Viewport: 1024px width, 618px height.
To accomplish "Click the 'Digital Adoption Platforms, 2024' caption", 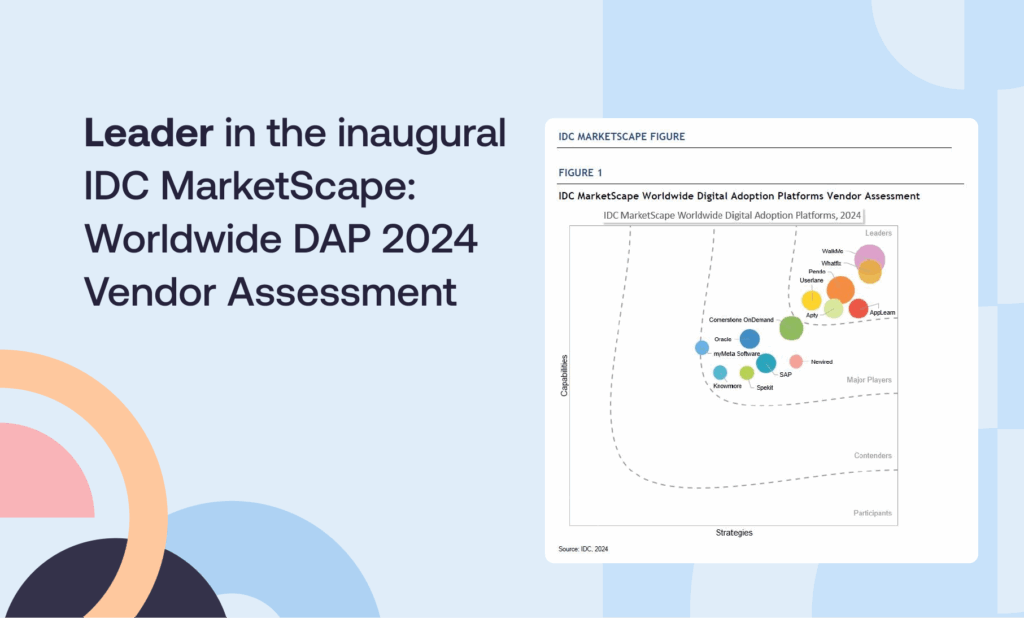I will [732, 215].
